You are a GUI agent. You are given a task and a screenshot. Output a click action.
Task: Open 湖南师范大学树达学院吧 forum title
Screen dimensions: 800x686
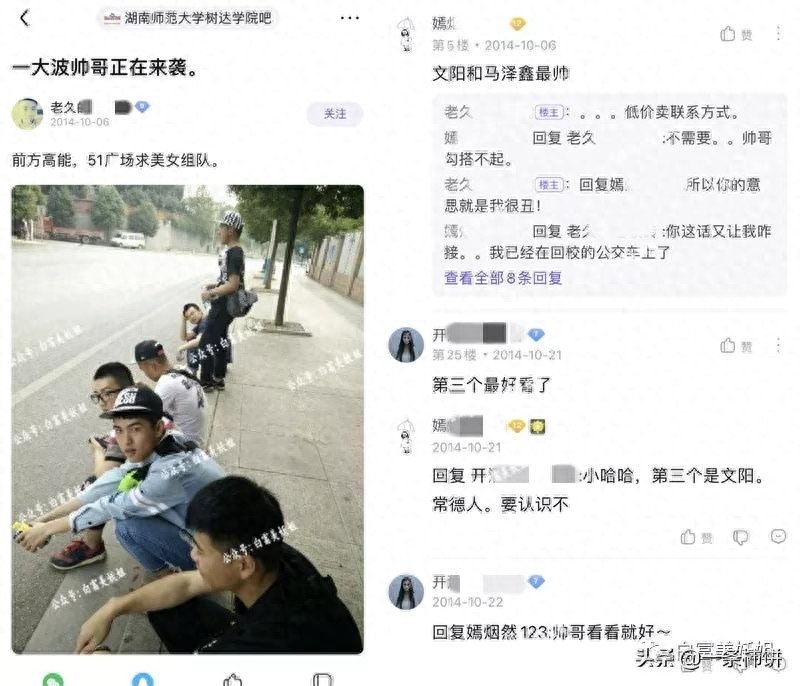coord(188,18)
